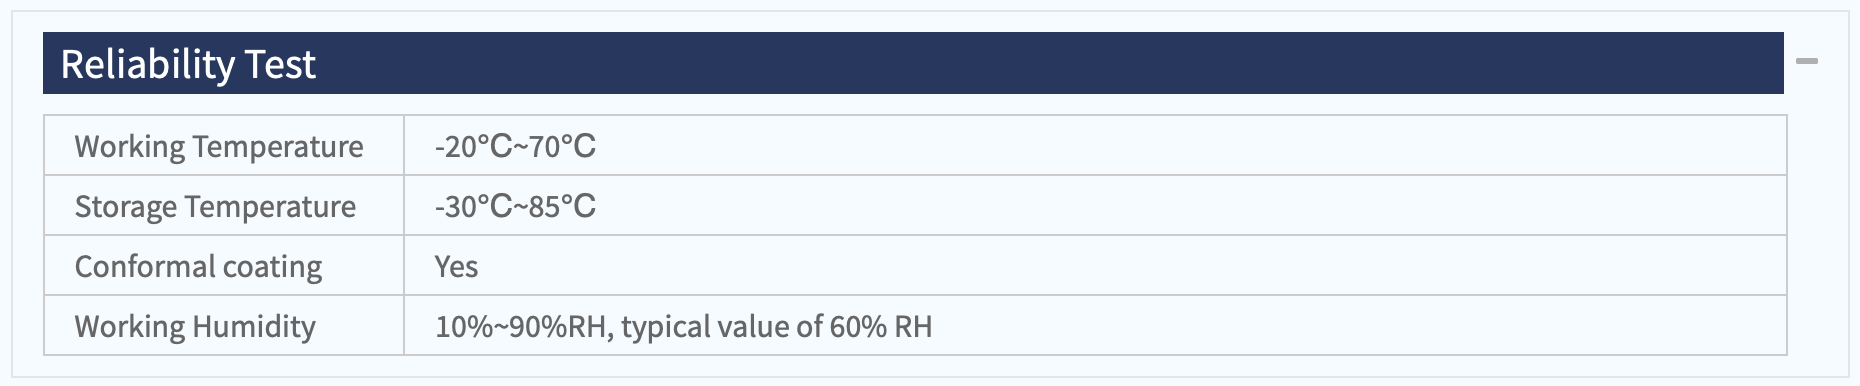Click the word Test in the header

coord(280,65)
